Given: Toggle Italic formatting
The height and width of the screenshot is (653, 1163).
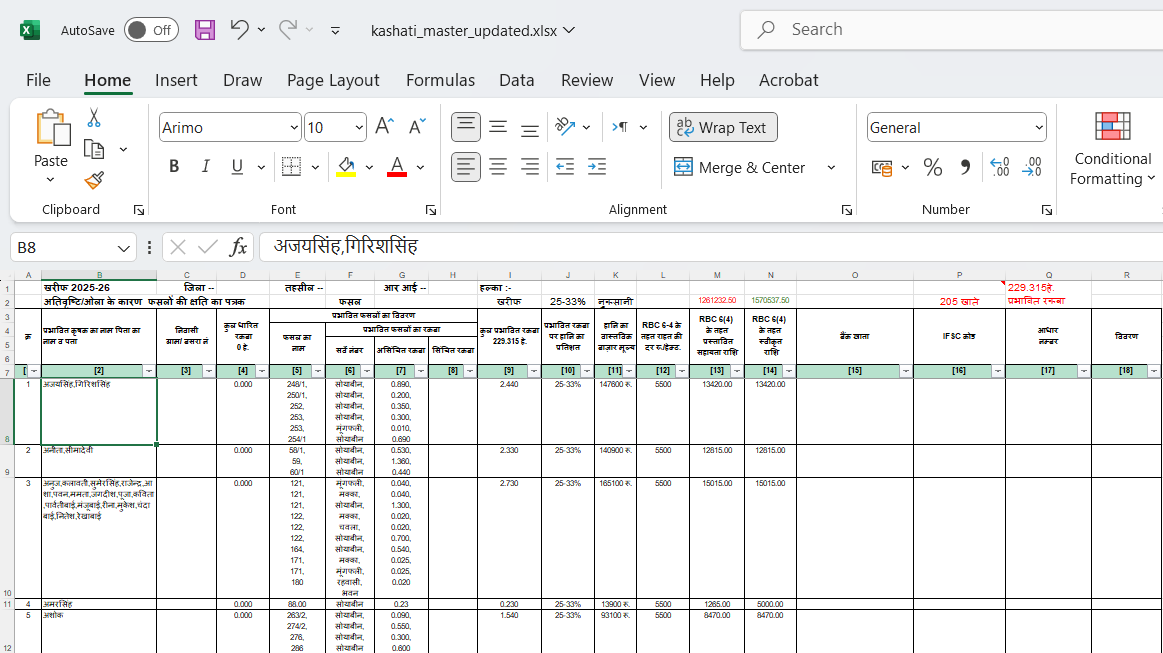Looking at the screenshot, I should coord(205,167).
